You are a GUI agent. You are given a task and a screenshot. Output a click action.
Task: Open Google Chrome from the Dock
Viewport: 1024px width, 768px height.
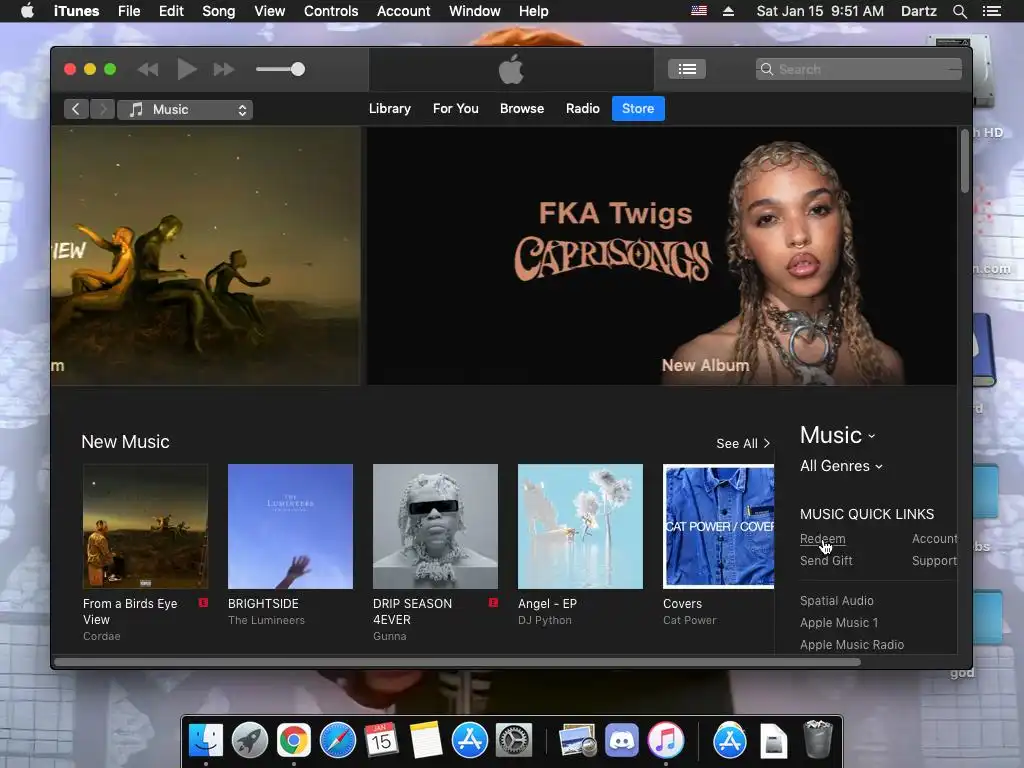tap(294, 741)
